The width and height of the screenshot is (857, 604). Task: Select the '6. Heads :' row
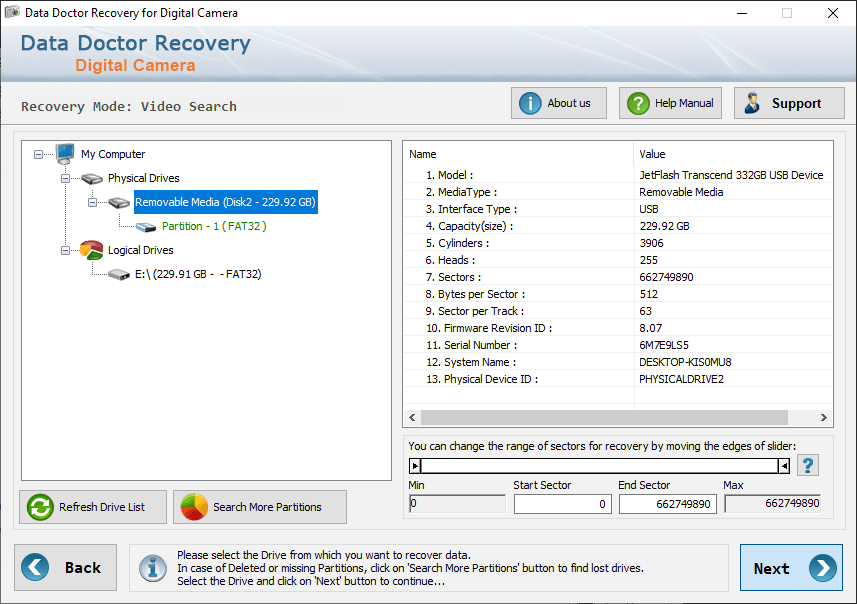618,260
